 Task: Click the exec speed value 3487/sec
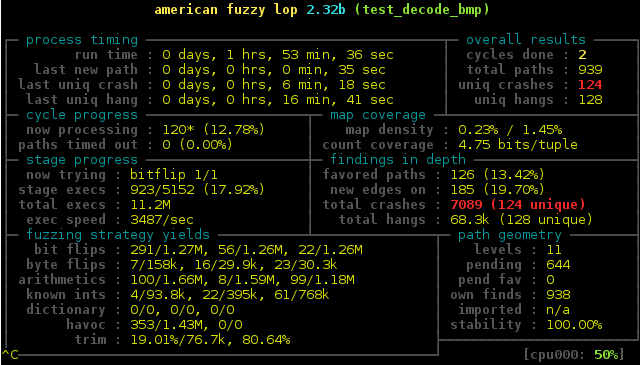coord(162,220)
